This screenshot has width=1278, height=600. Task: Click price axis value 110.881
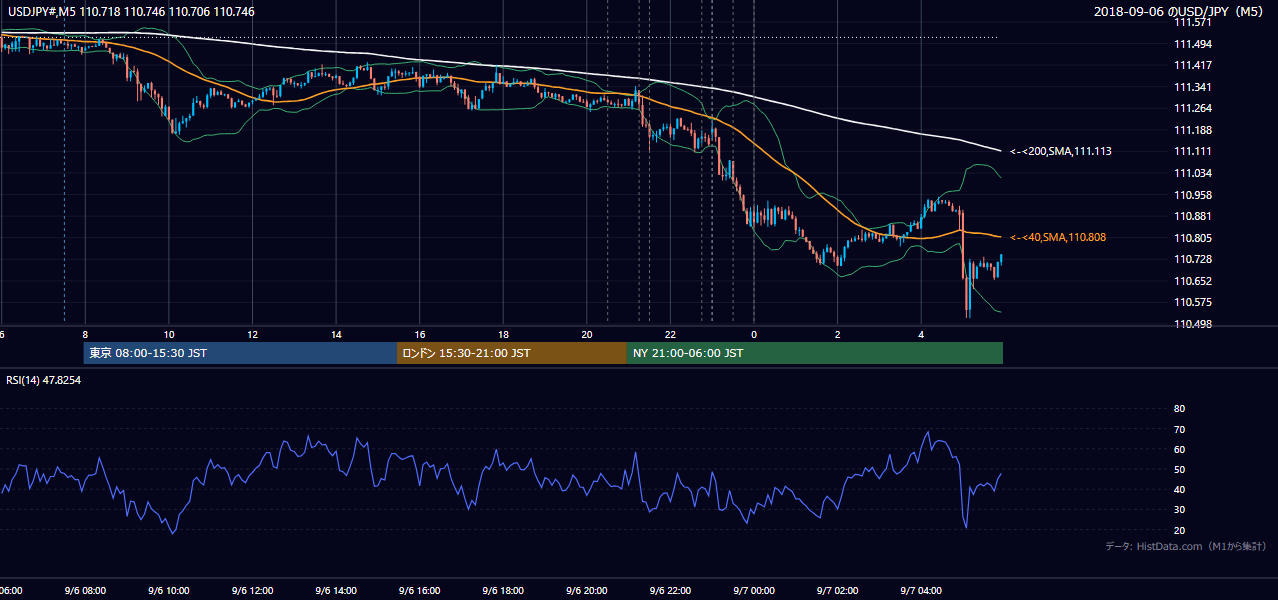coord(1191,216)
